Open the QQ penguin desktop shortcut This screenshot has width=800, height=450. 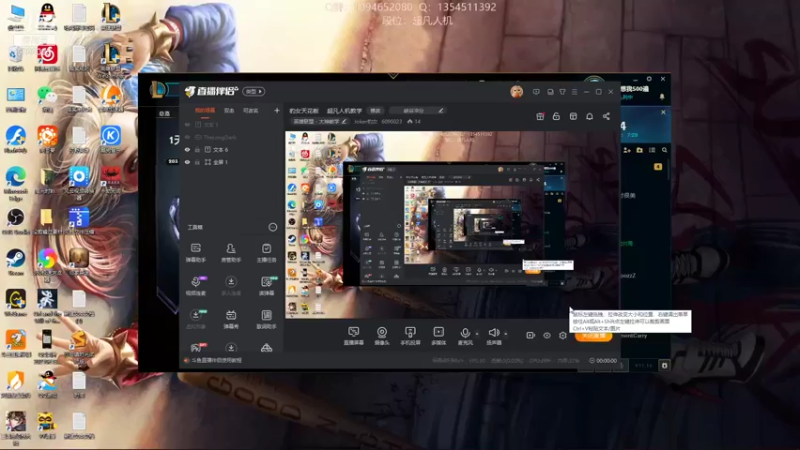click(47, 16)
